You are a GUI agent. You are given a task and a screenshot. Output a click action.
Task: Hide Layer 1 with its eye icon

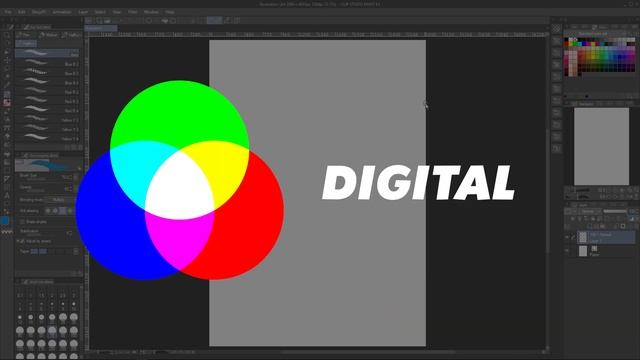pos(567,237)
